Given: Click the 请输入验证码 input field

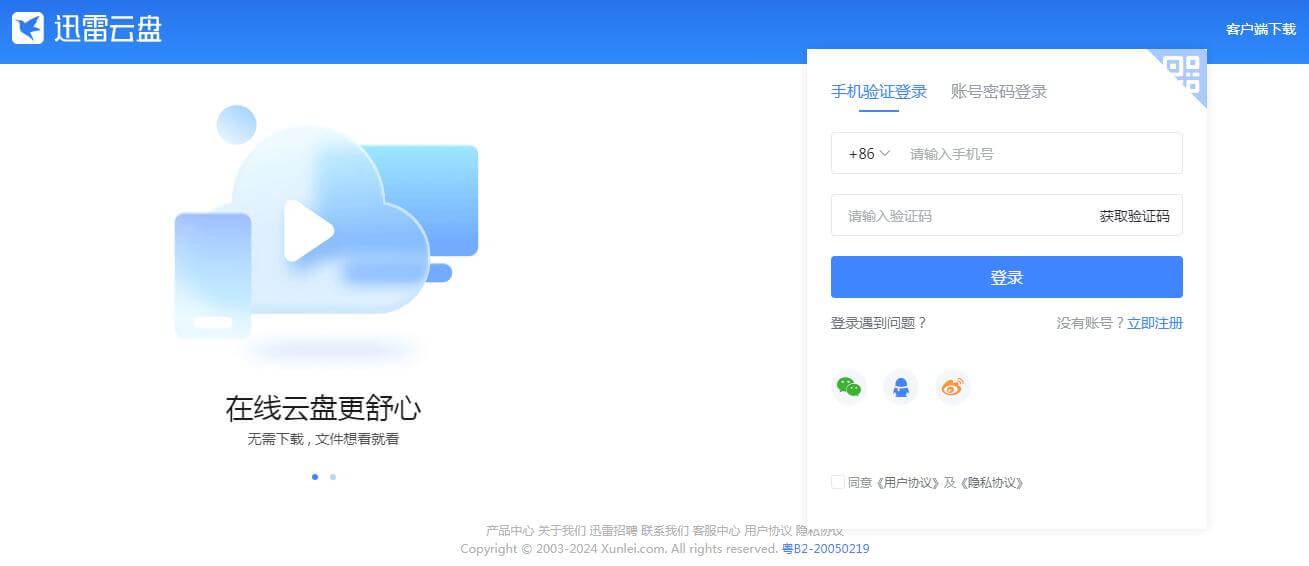Looking at the screenshot, I should [960, 216].
